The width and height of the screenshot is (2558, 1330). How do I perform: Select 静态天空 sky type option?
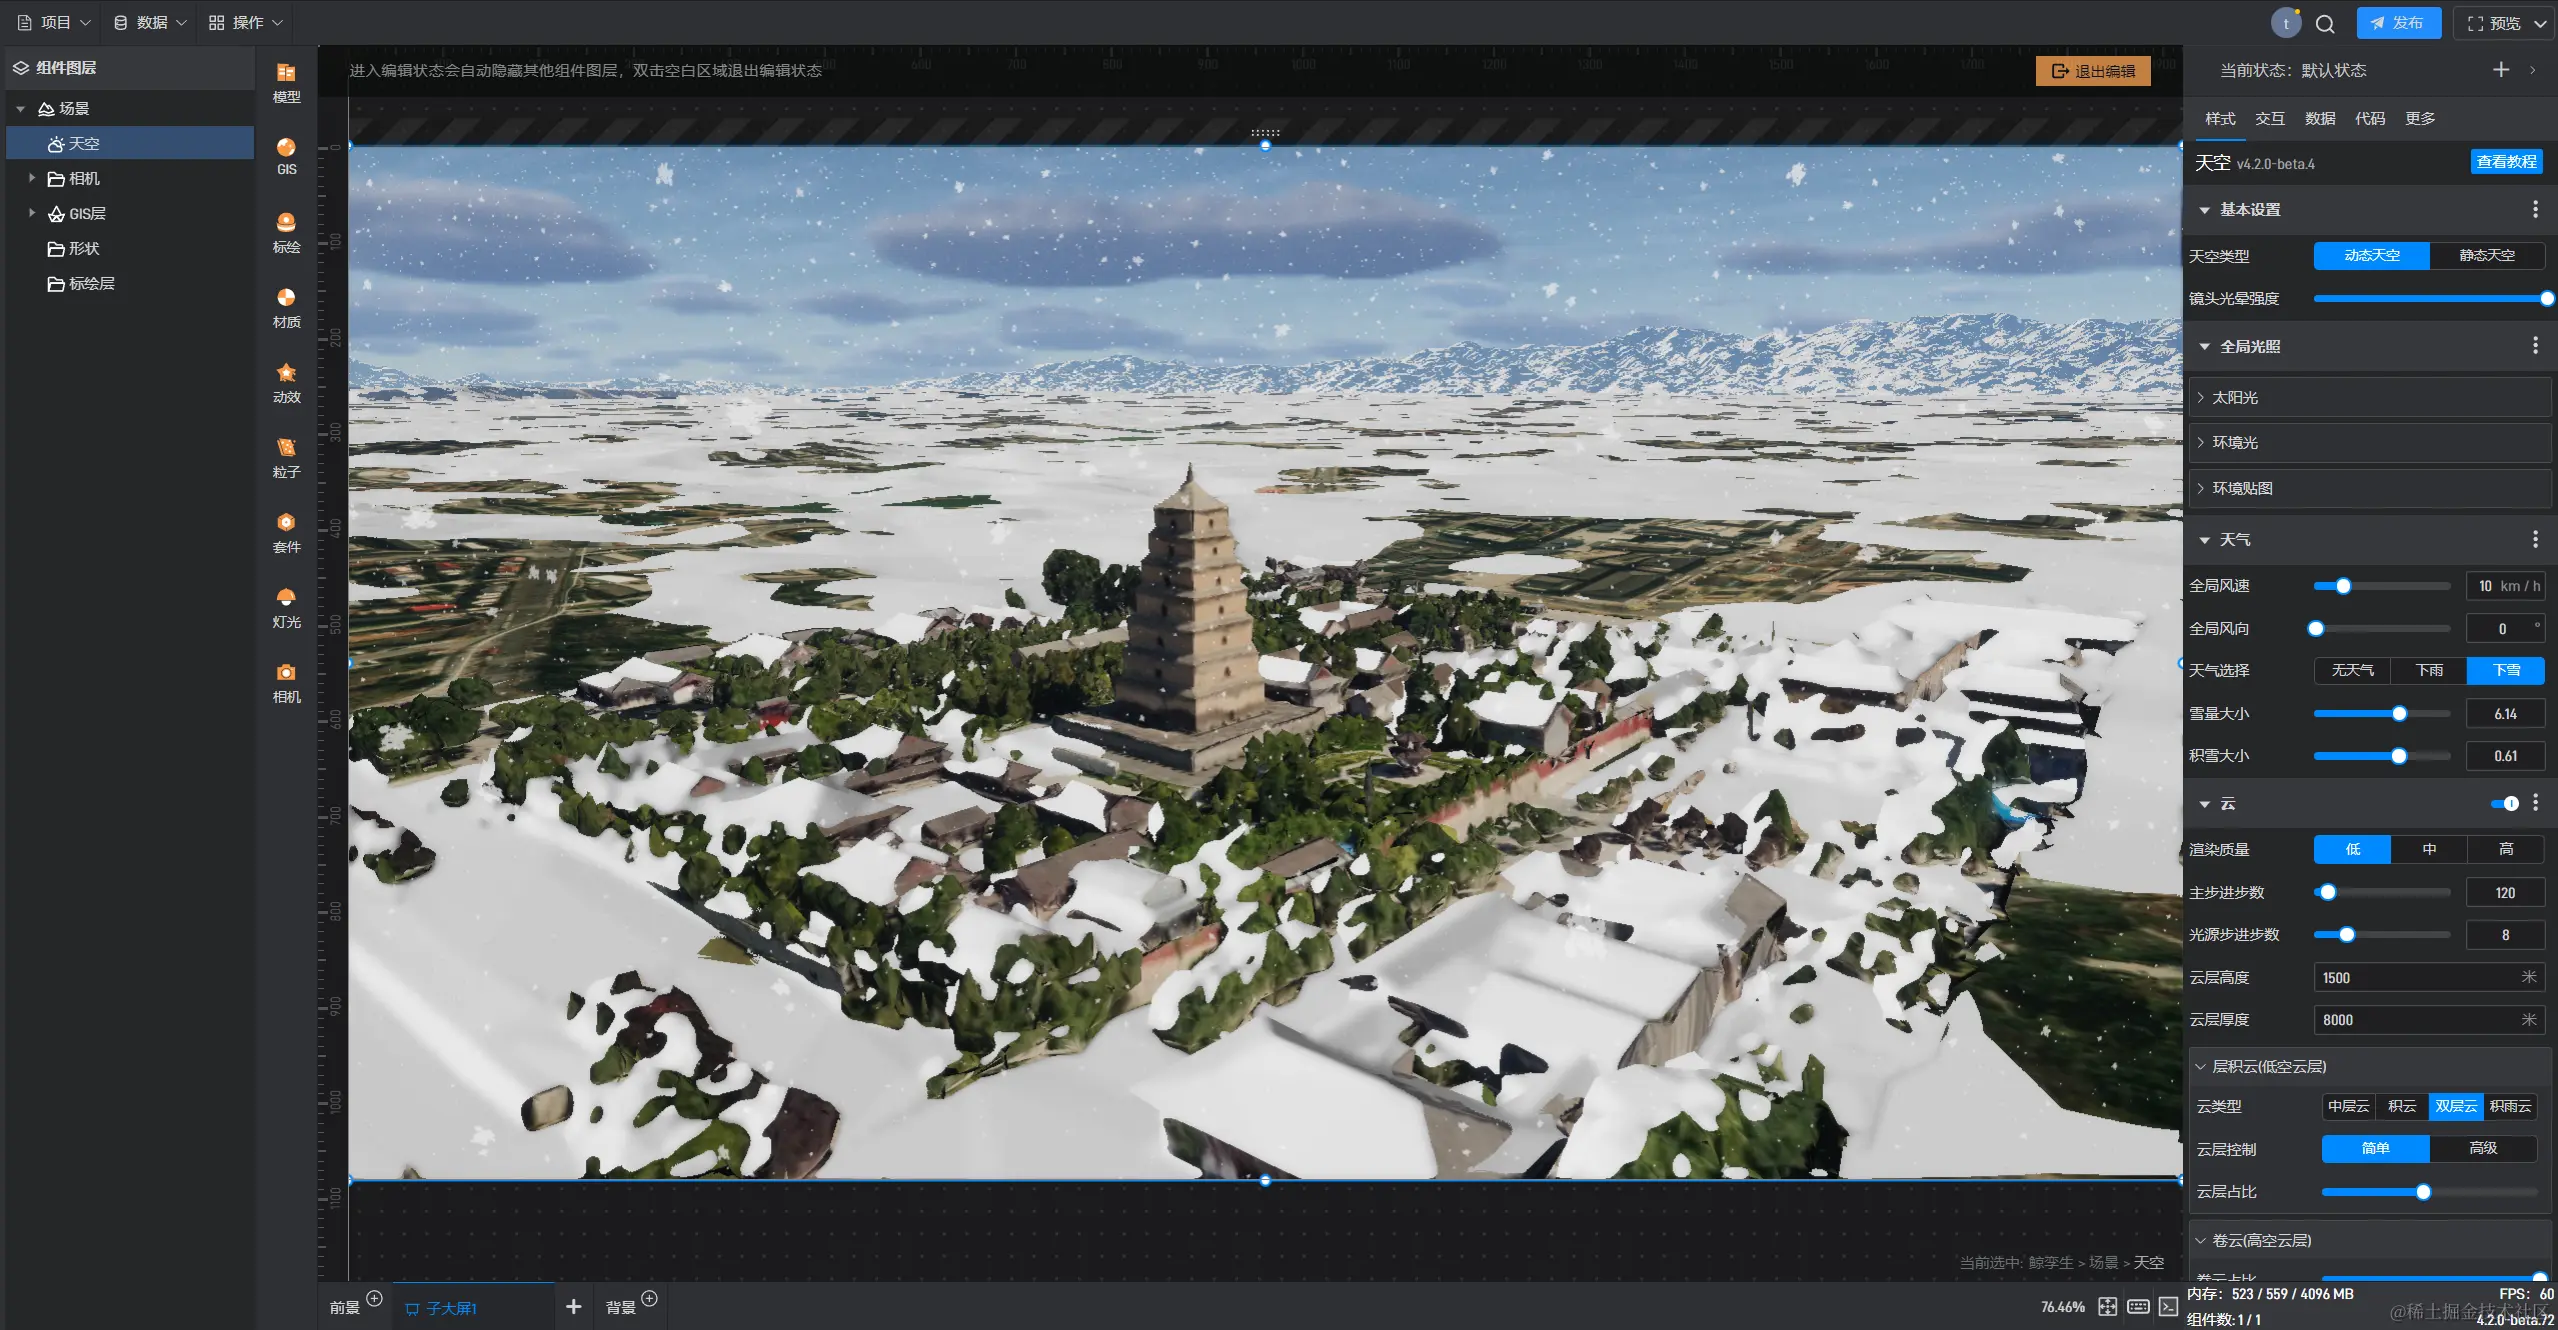tap(2486, 255)
